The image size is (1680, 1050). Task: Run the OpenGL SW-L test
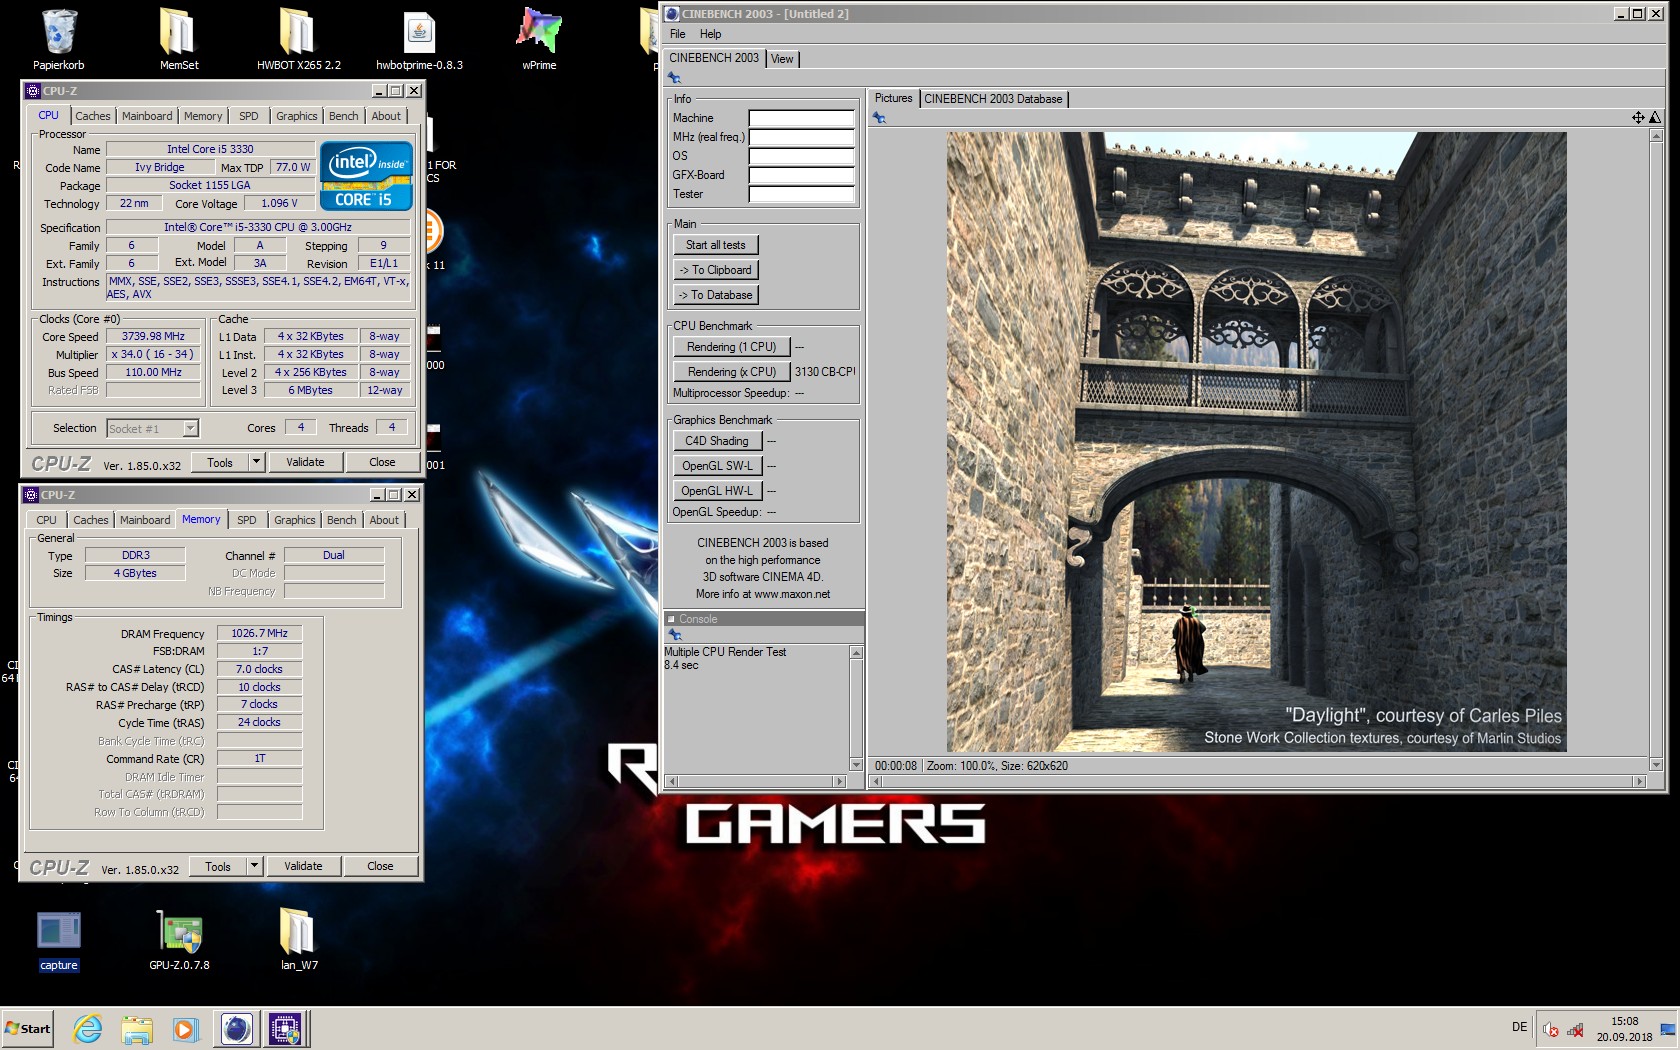(717, 466)
